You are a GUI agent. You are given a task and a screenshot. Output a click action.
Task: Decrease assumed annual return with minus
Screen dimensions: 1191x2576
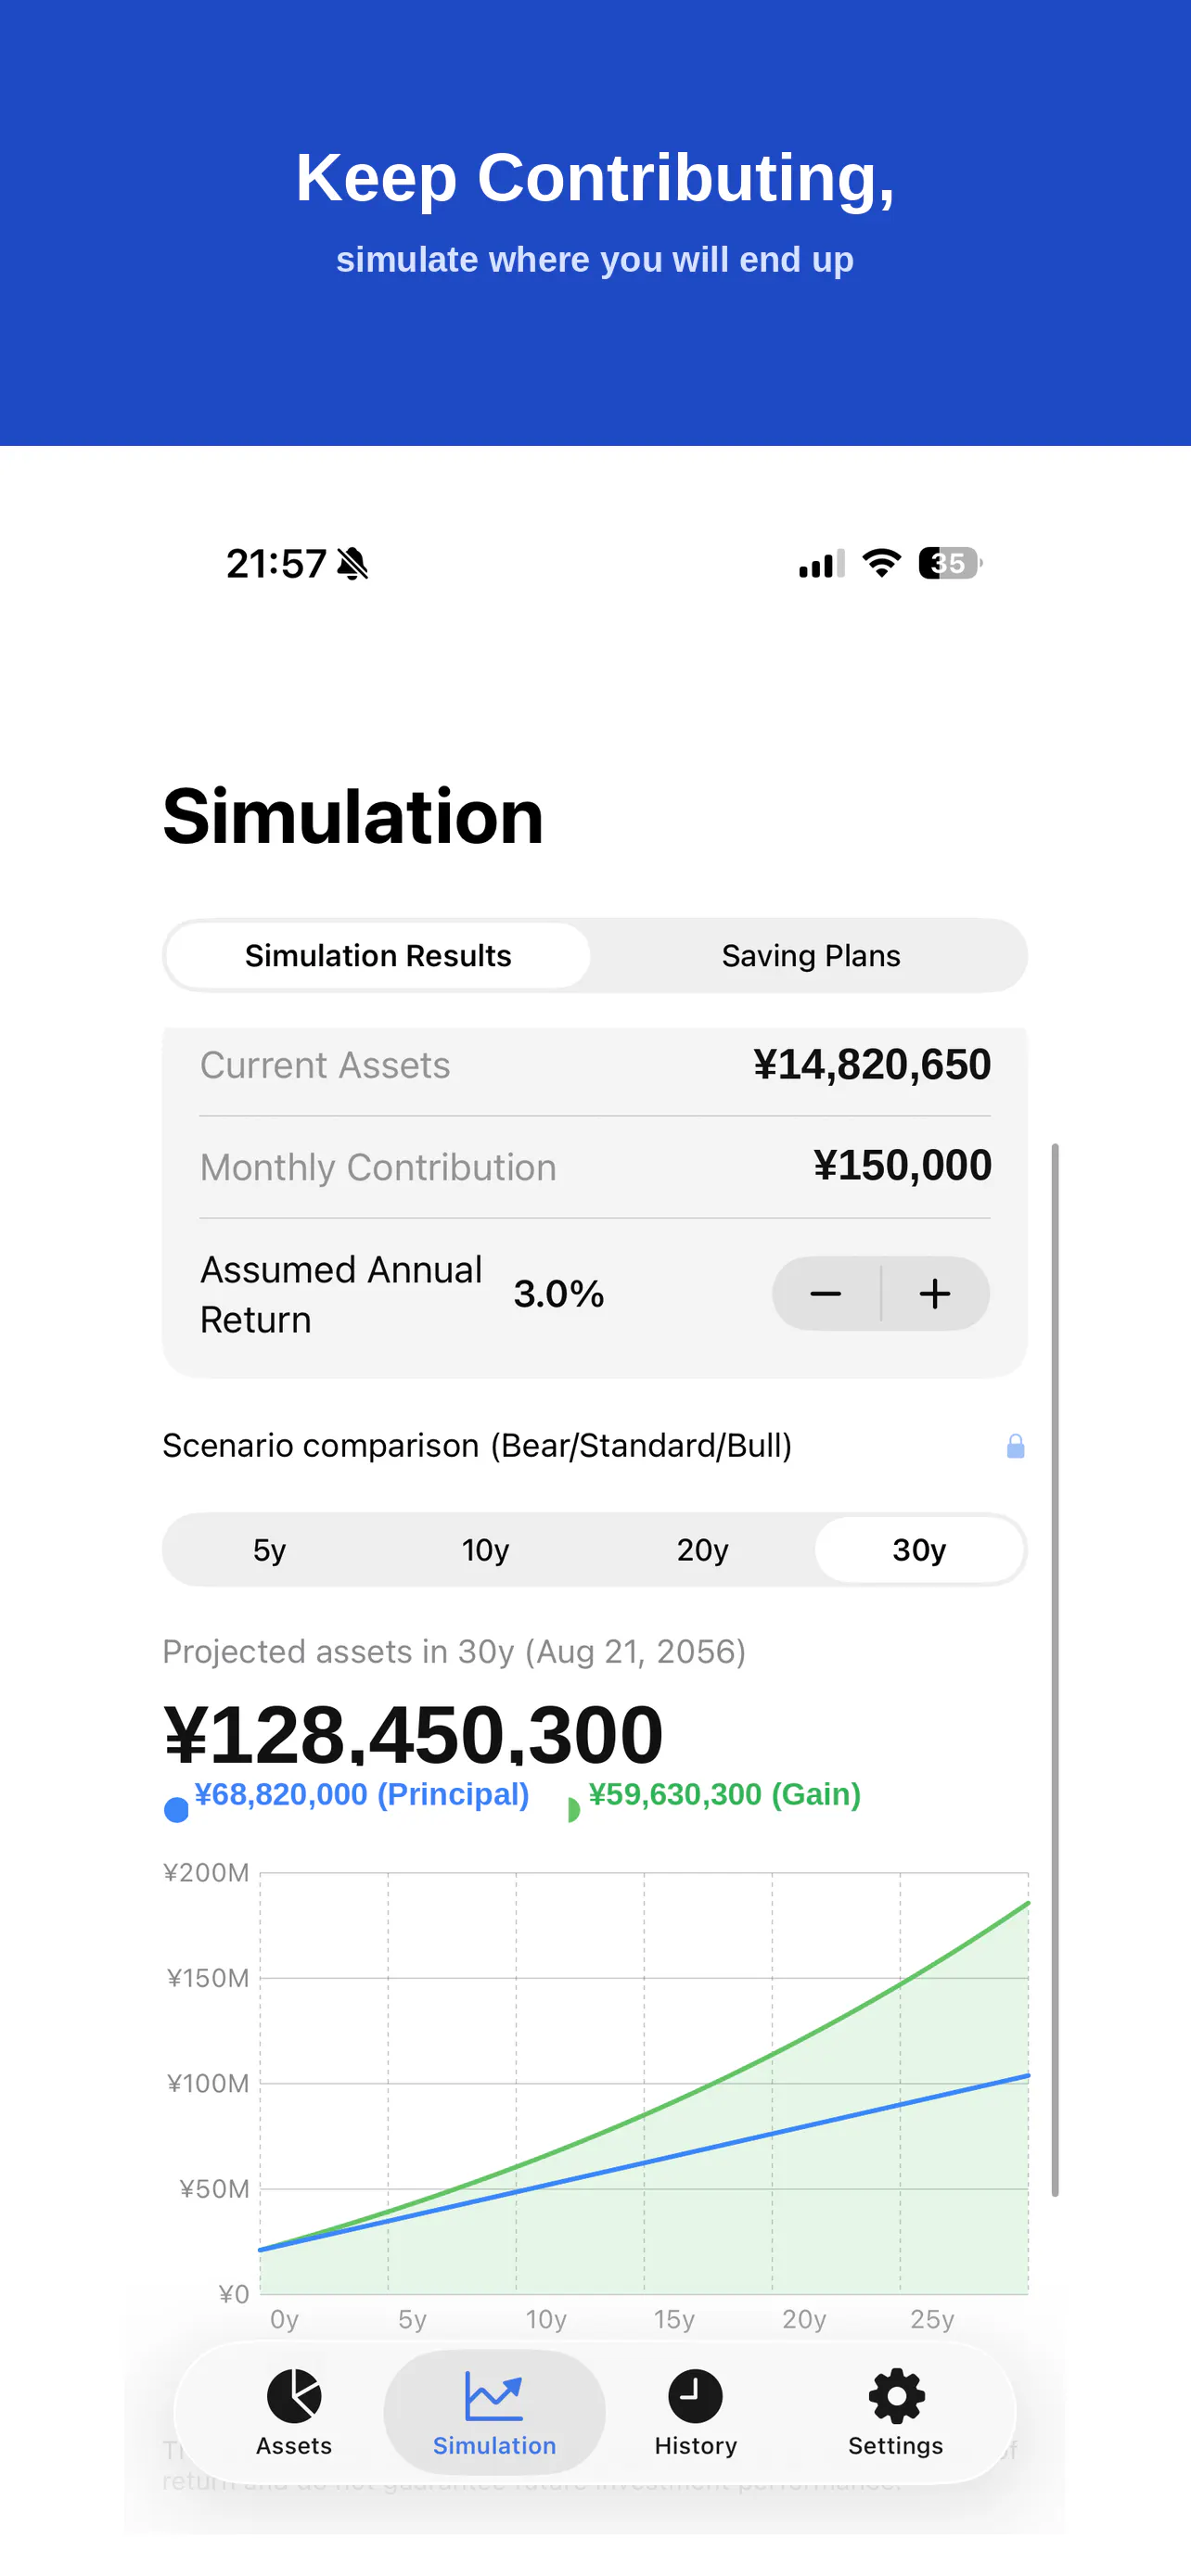[x=826, y=1293]
